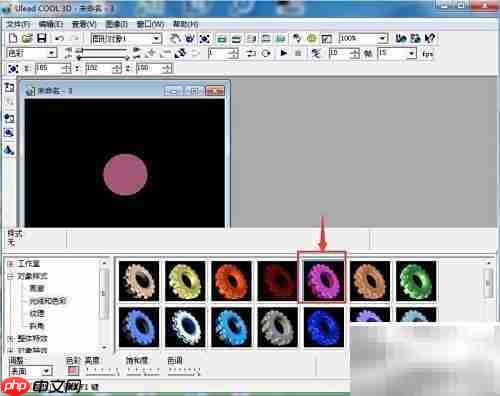Click the Z position value field

154,68
